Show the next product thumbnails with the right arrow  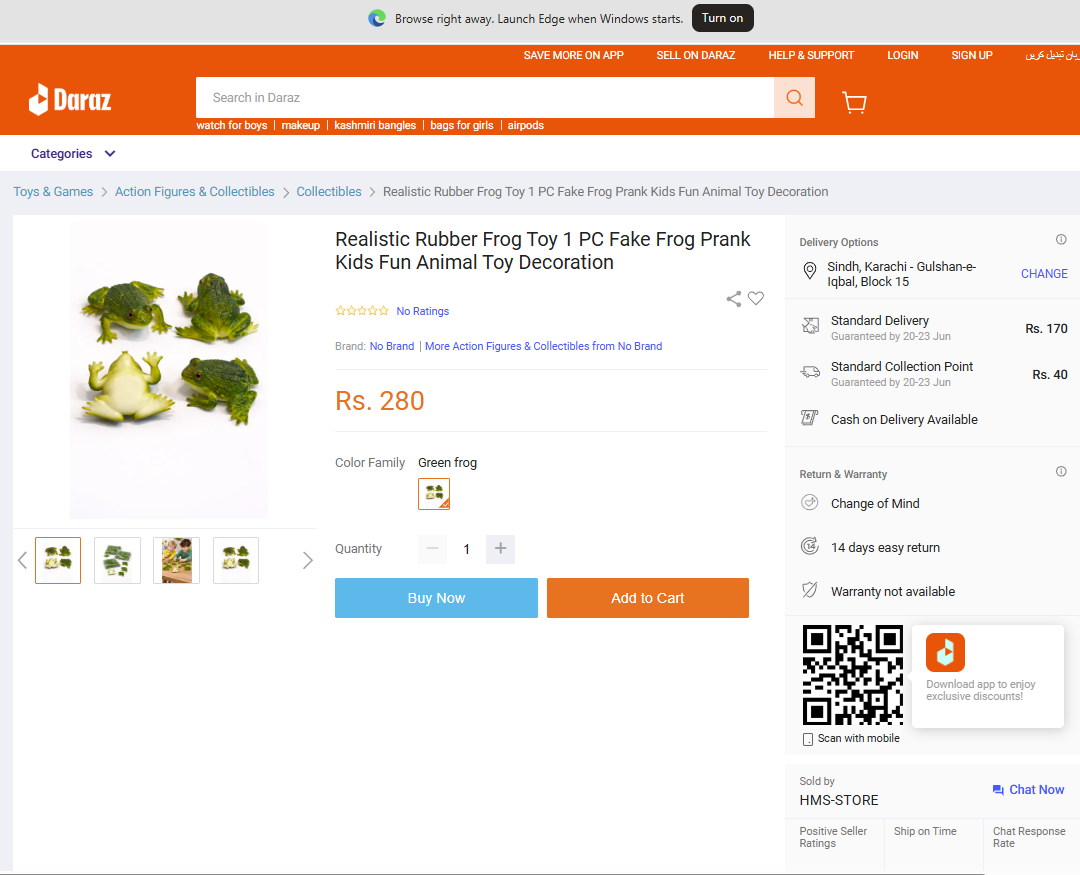click(307, 560)
